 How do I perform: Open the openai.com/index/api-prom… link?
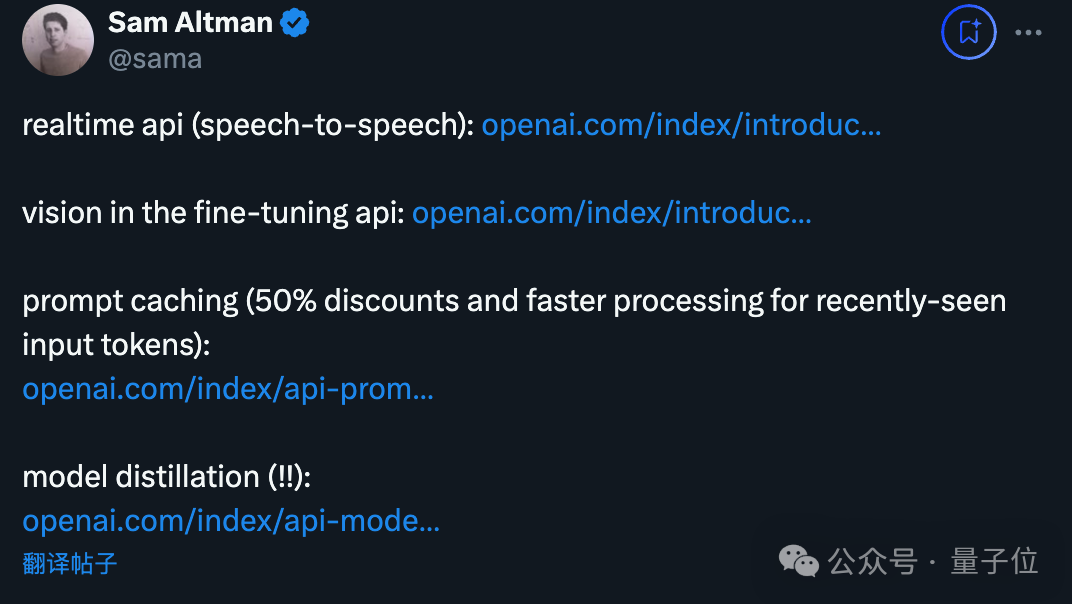click(x=228, y=389)
